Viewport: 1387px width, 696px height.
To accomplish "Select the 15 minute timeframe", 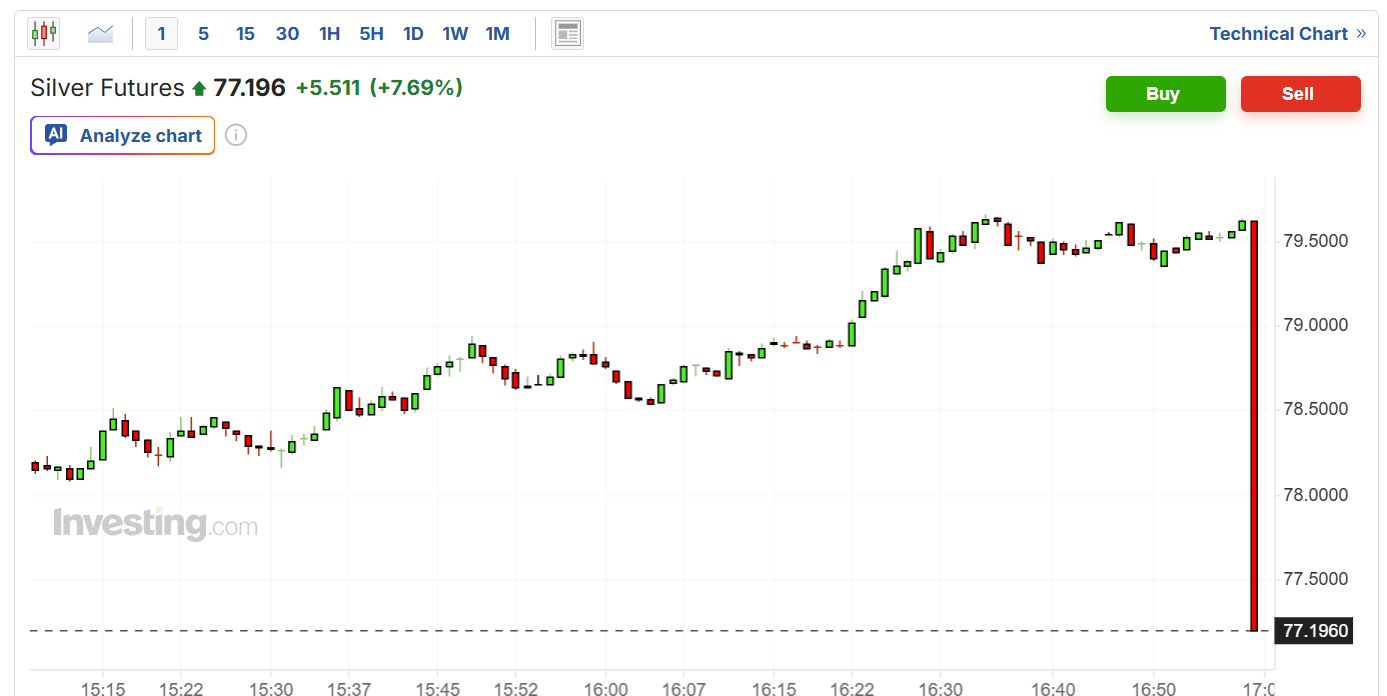I will (x=245, y=34).
